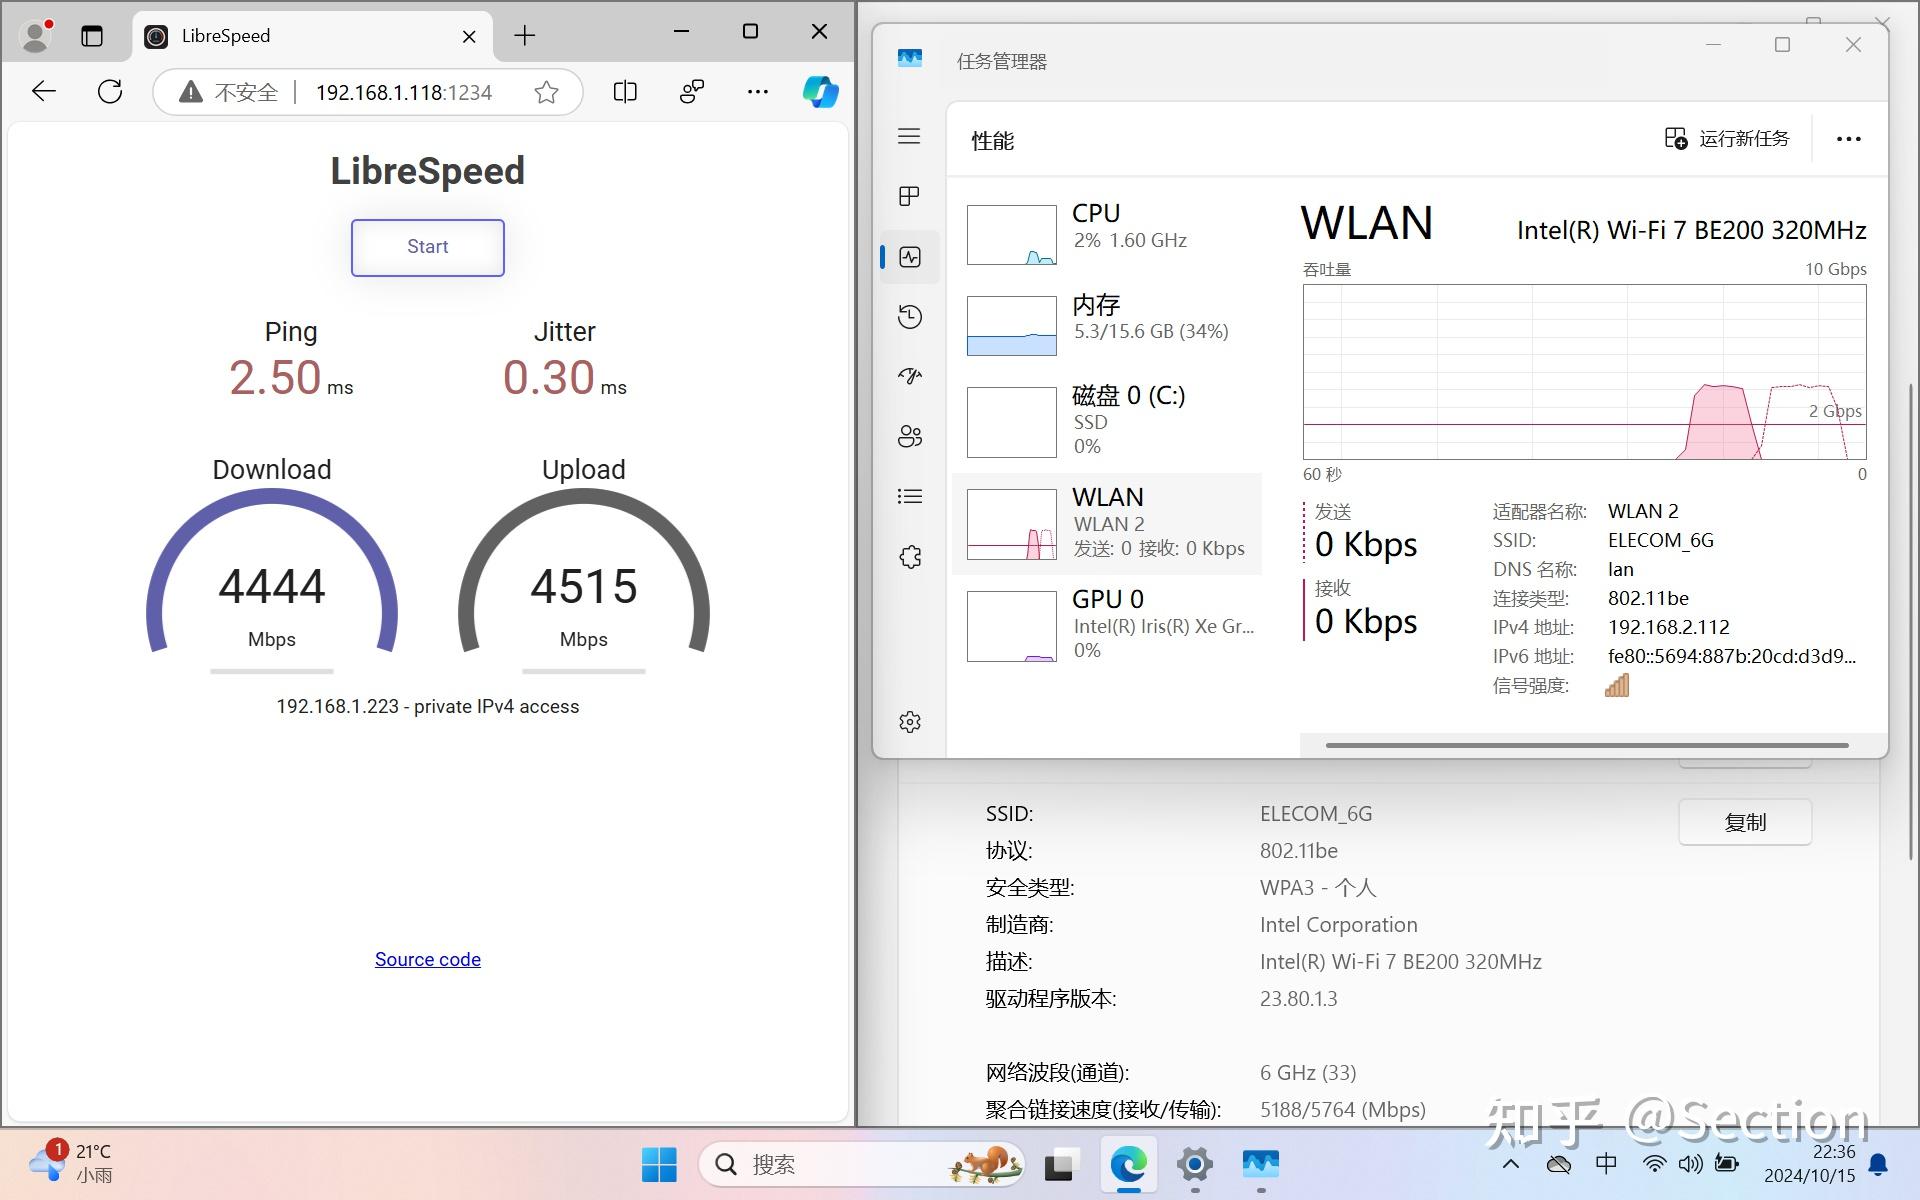Select the Startup apps view
Screen dimensions: 1920x1200
pos(908,376)
